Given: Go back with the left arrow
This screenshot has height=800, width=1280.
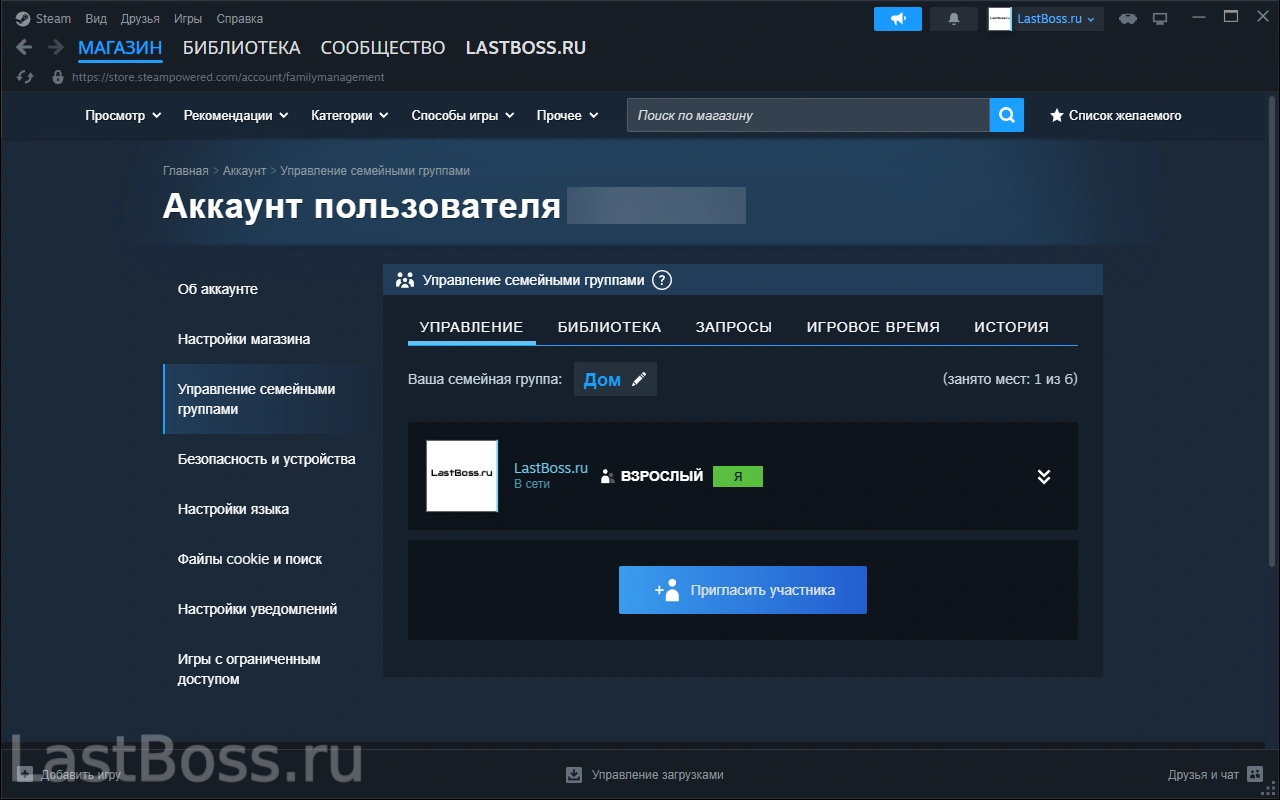Looking at the screenshot, I should (25, 48).
